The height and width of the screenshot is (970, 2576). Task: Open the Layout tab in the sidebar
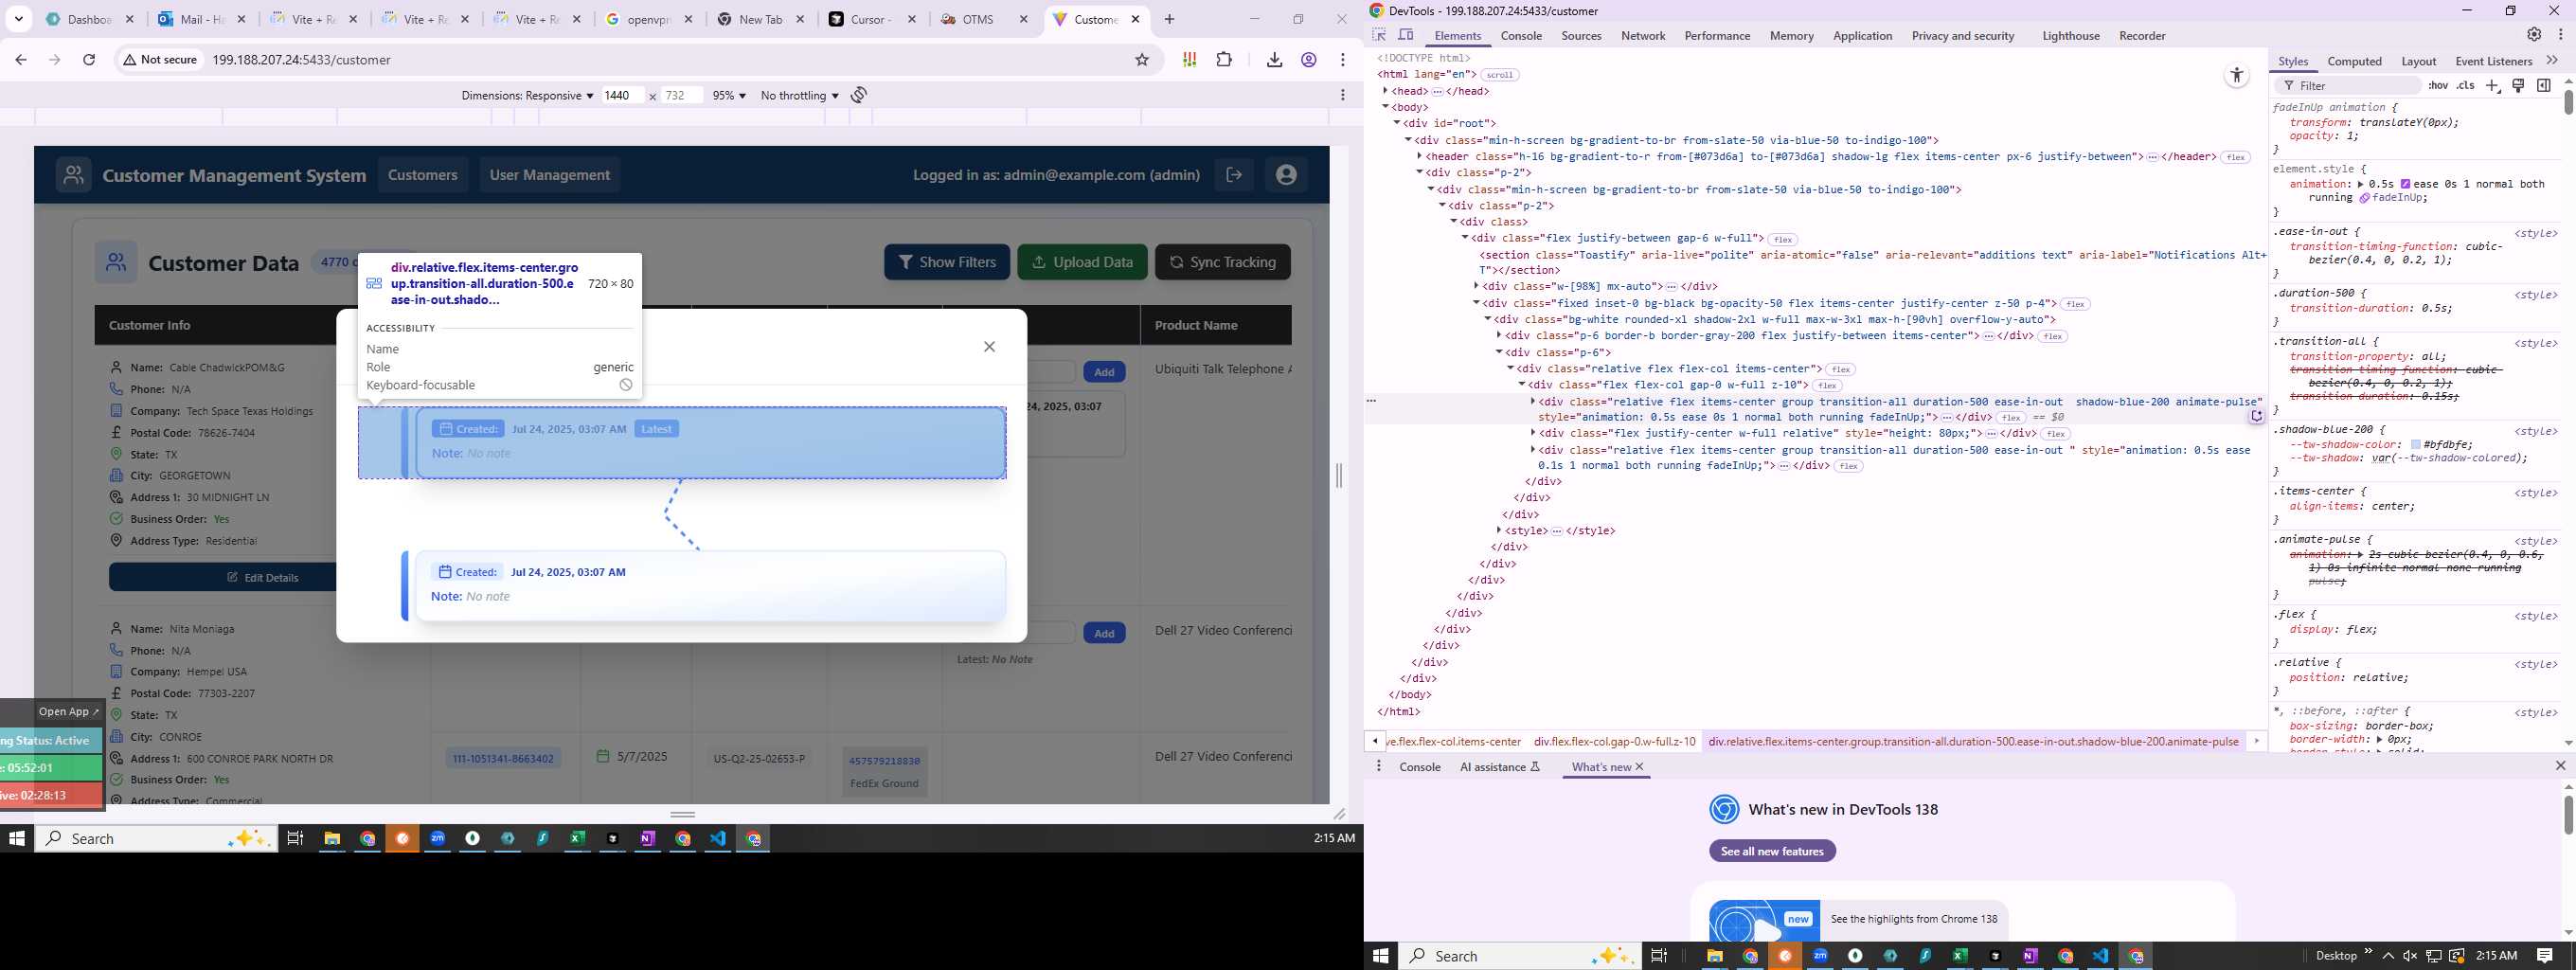(2418, 62)
